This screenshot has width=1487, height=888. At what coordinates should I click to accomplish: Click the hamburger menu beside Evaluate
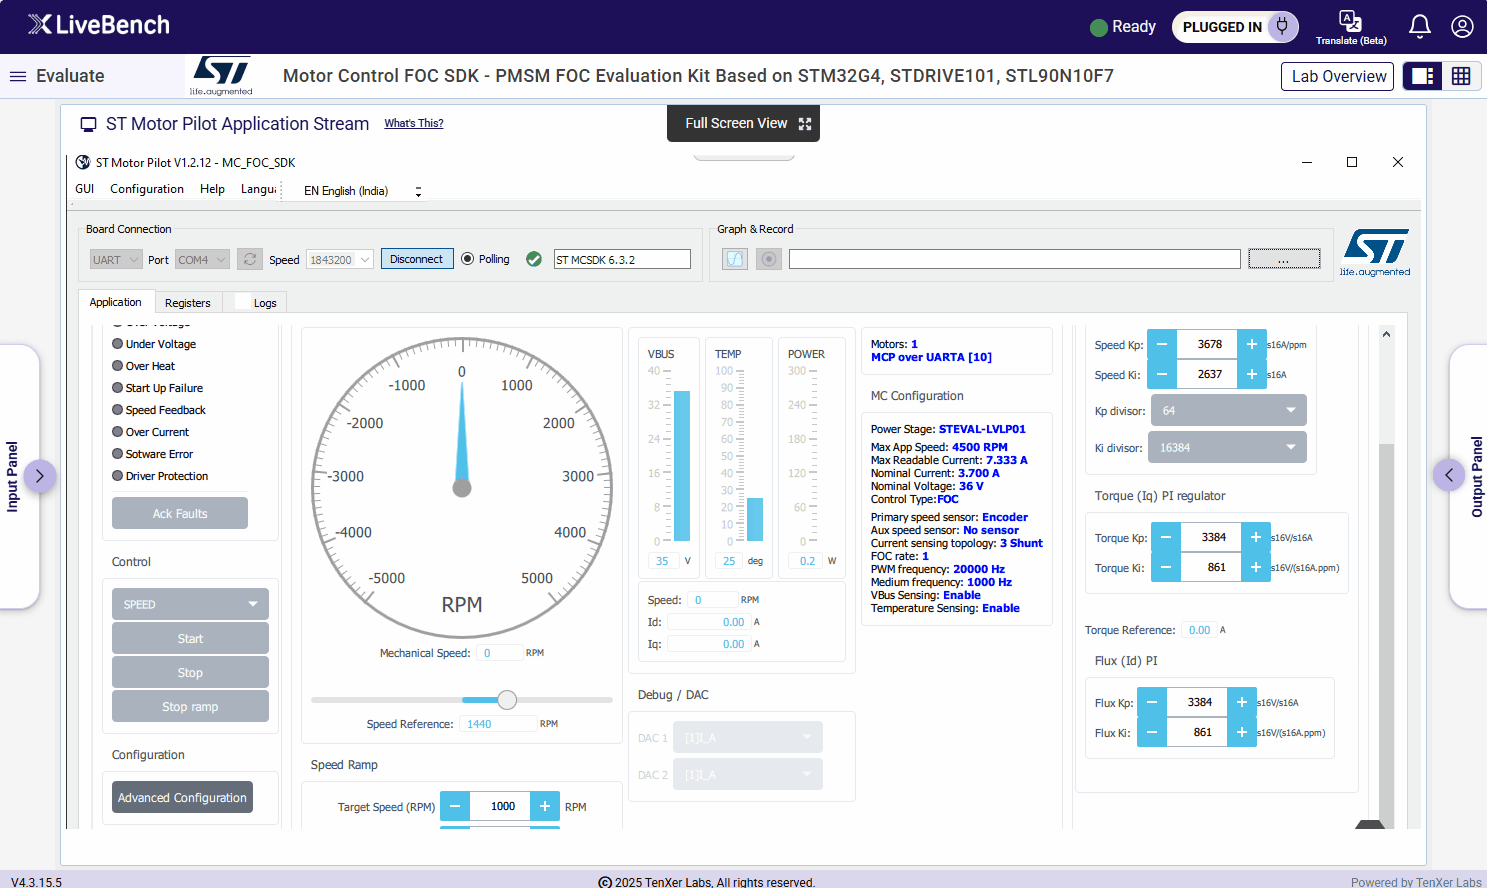coord(18,76)
